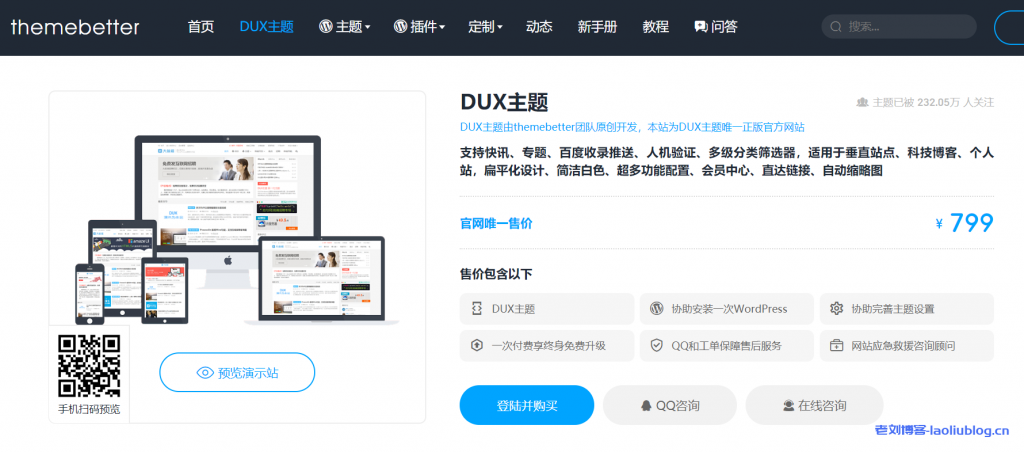Expand the 插件 dropdown menu
Image resolution: width=1024 pixels, height=452 pixels.
[x=419, y=27]
